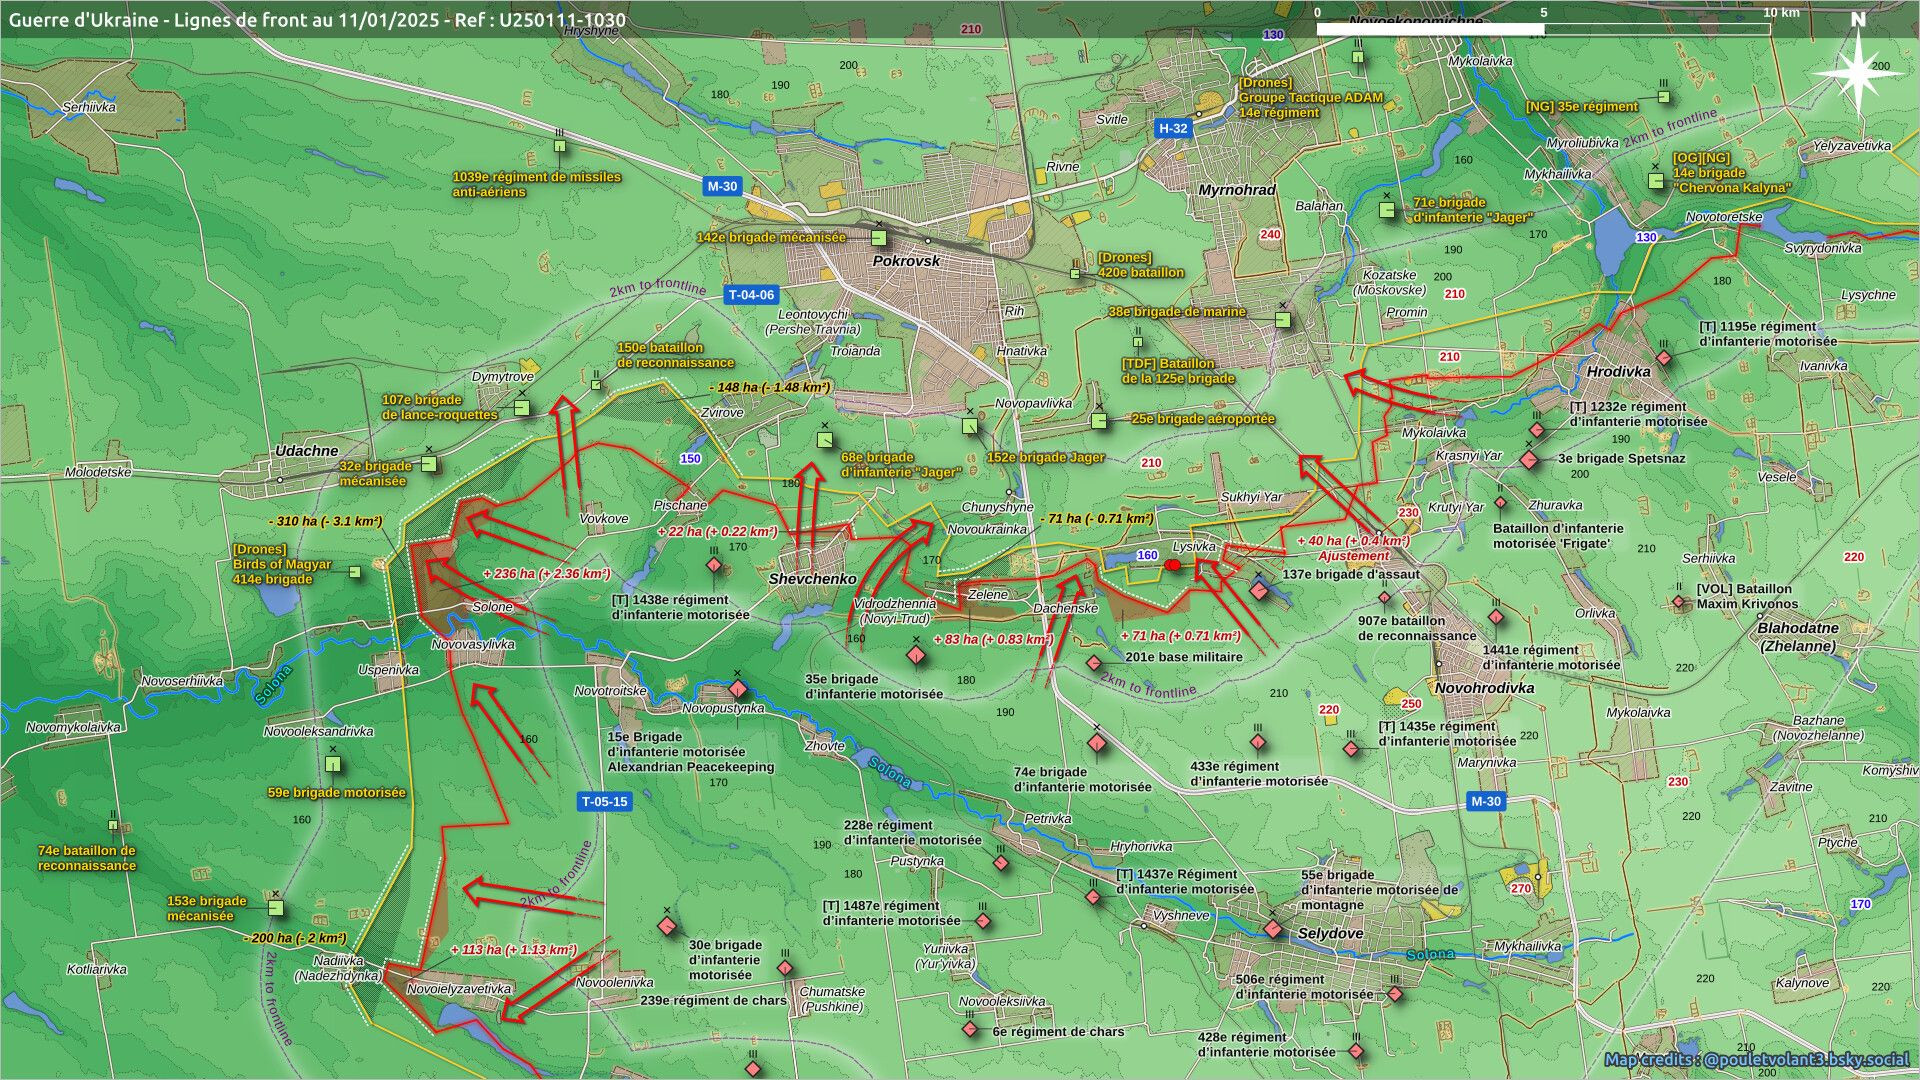
Task: Click the 71e brigade Jager unit square
Action: point(1387,210)
